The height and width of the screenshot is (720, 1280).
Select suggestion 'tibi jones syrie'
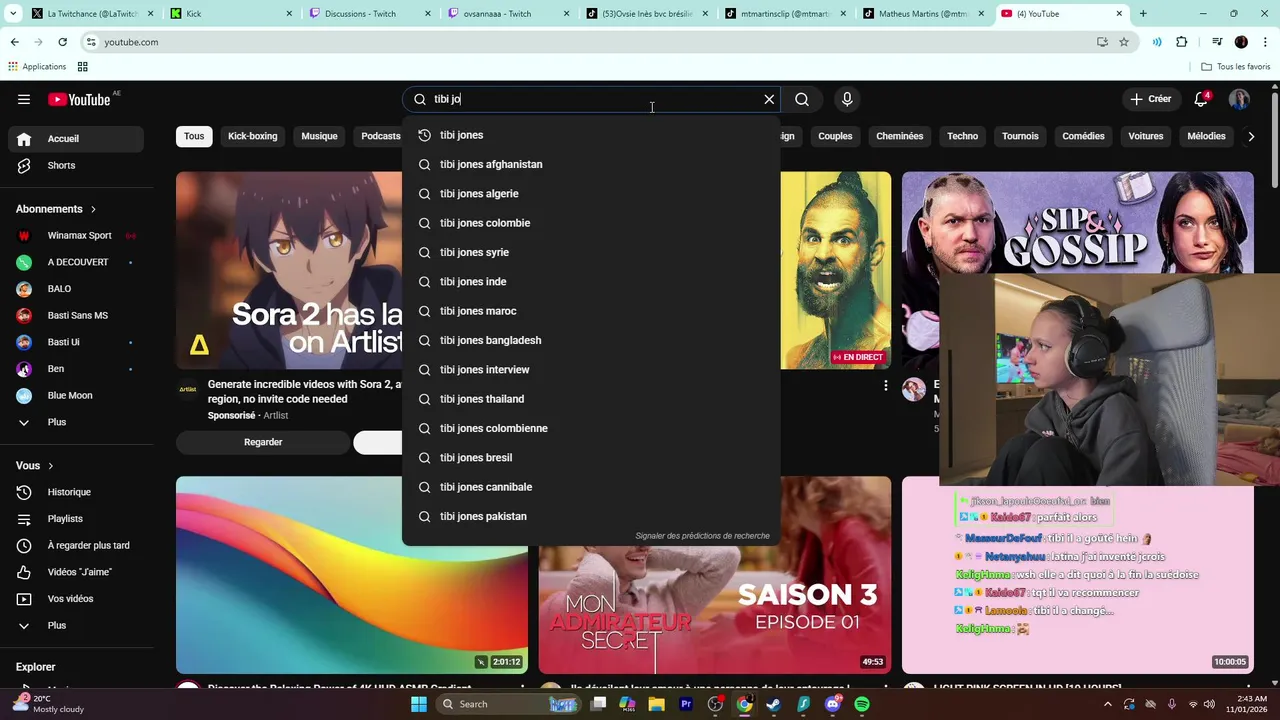pyautogui.click(x=591, y=252)
